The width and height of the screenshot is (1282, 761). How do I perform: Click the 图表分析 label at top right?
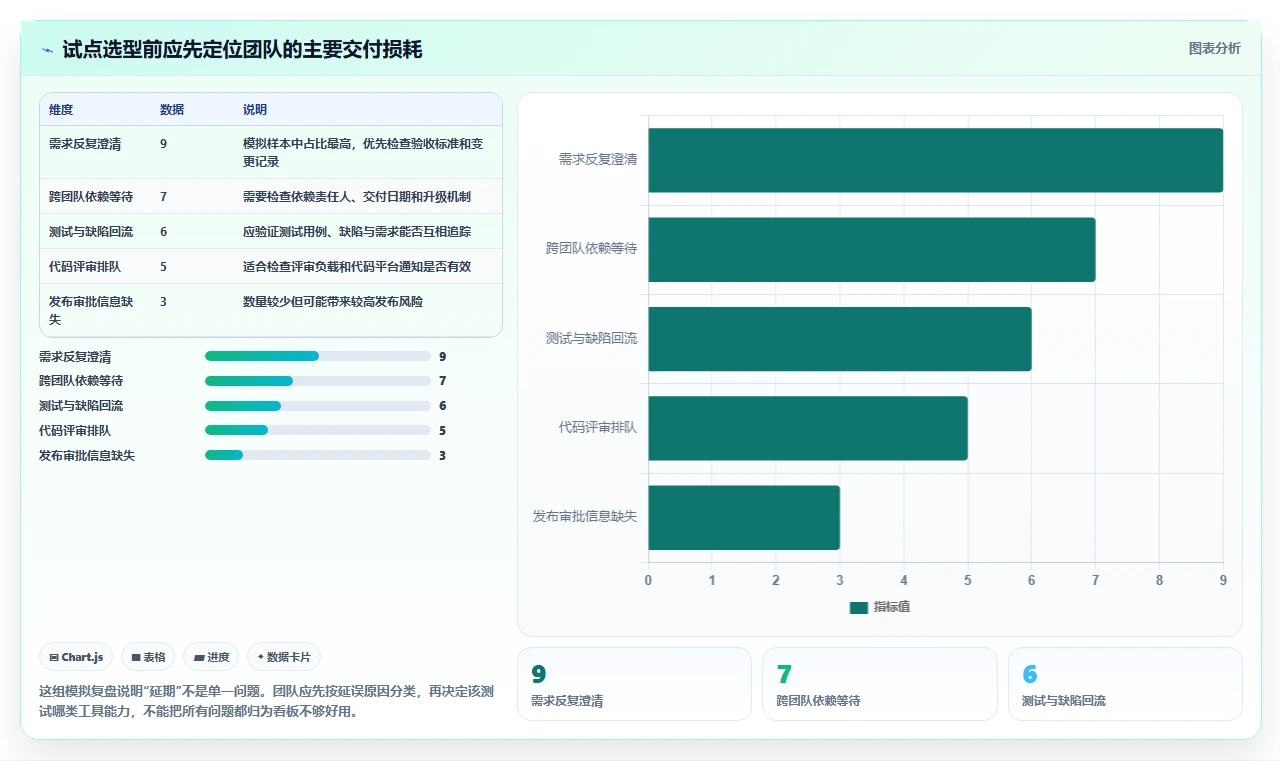point(1214,48)
